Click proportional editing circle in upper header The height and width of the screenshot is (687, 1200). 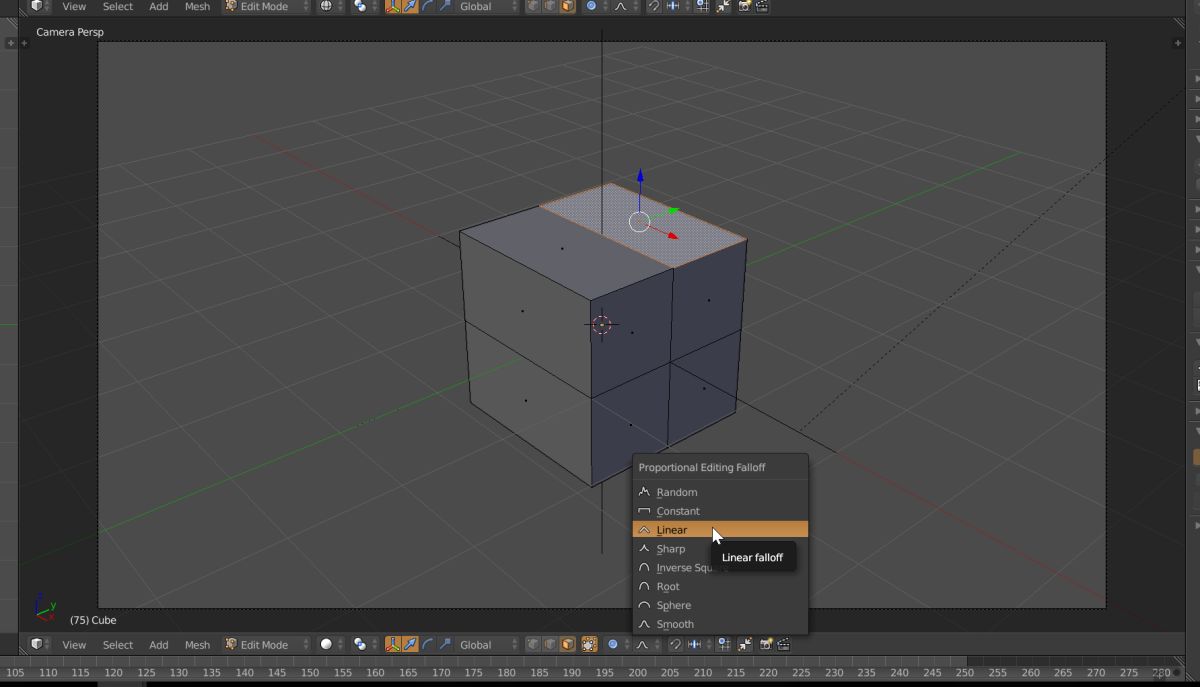(597, 6)
